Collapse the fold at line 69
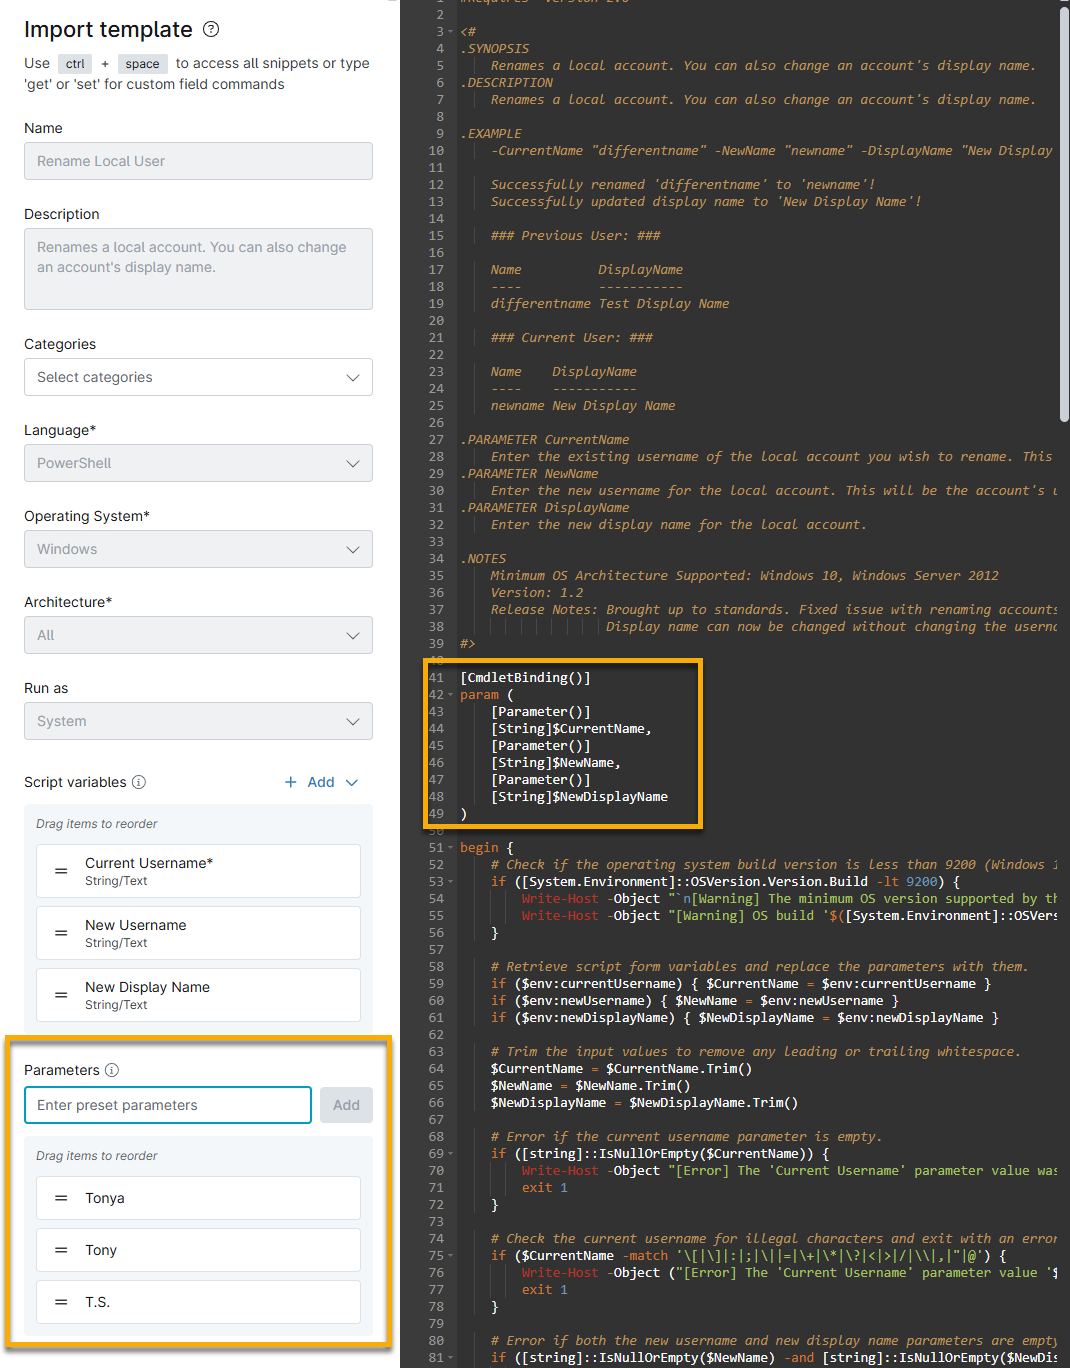The height and width of the screenshot is (1368, 1070). click(x=451, y=1154)
